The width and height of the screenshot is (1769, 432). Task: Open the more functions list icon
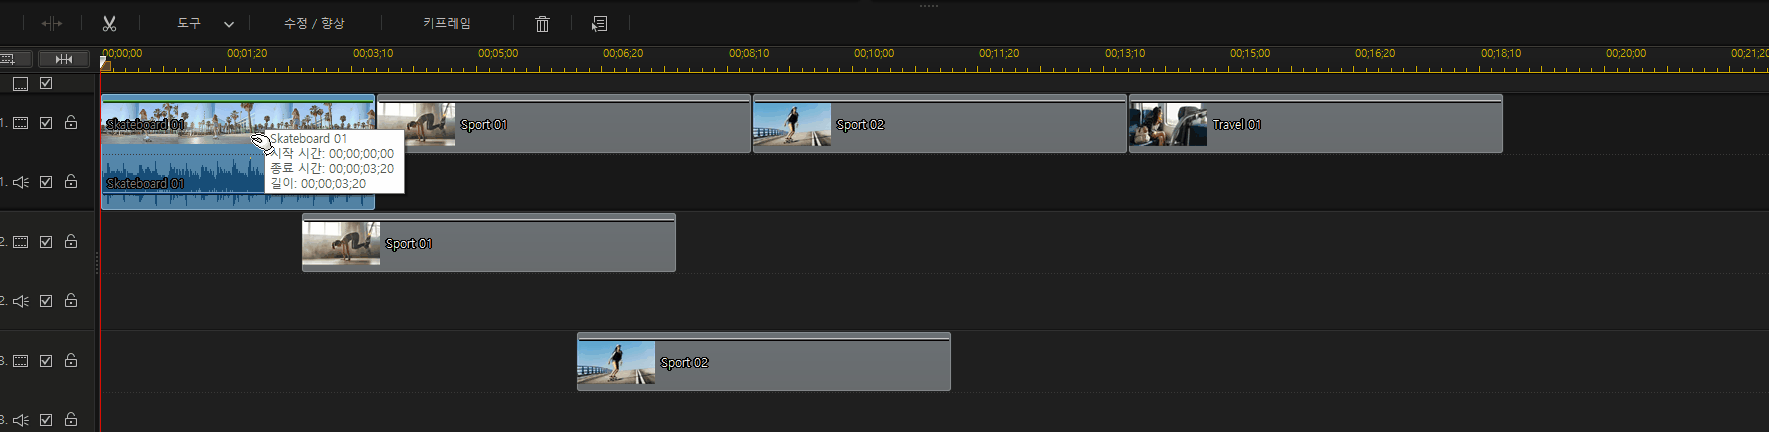tap(599, 24)
